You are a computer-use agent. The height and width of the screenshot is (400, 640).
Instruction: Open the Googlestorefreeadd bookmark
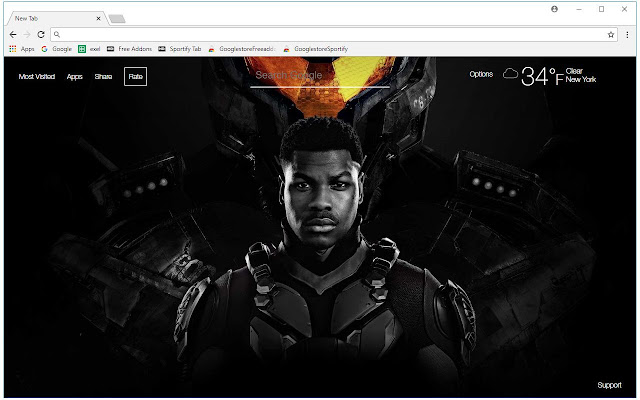242,49
